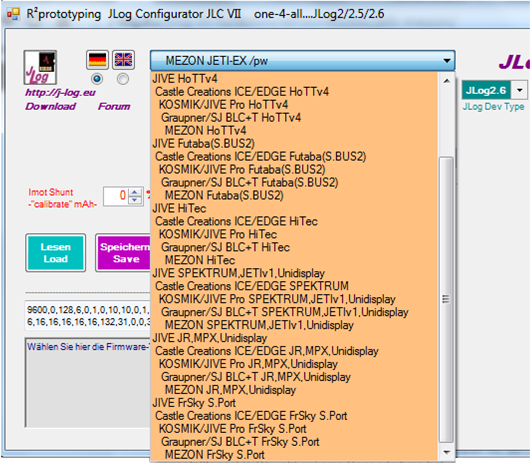Select Castle Creations ICE/EDGE Futaba(S.BUS2)

tap(294, 156)
